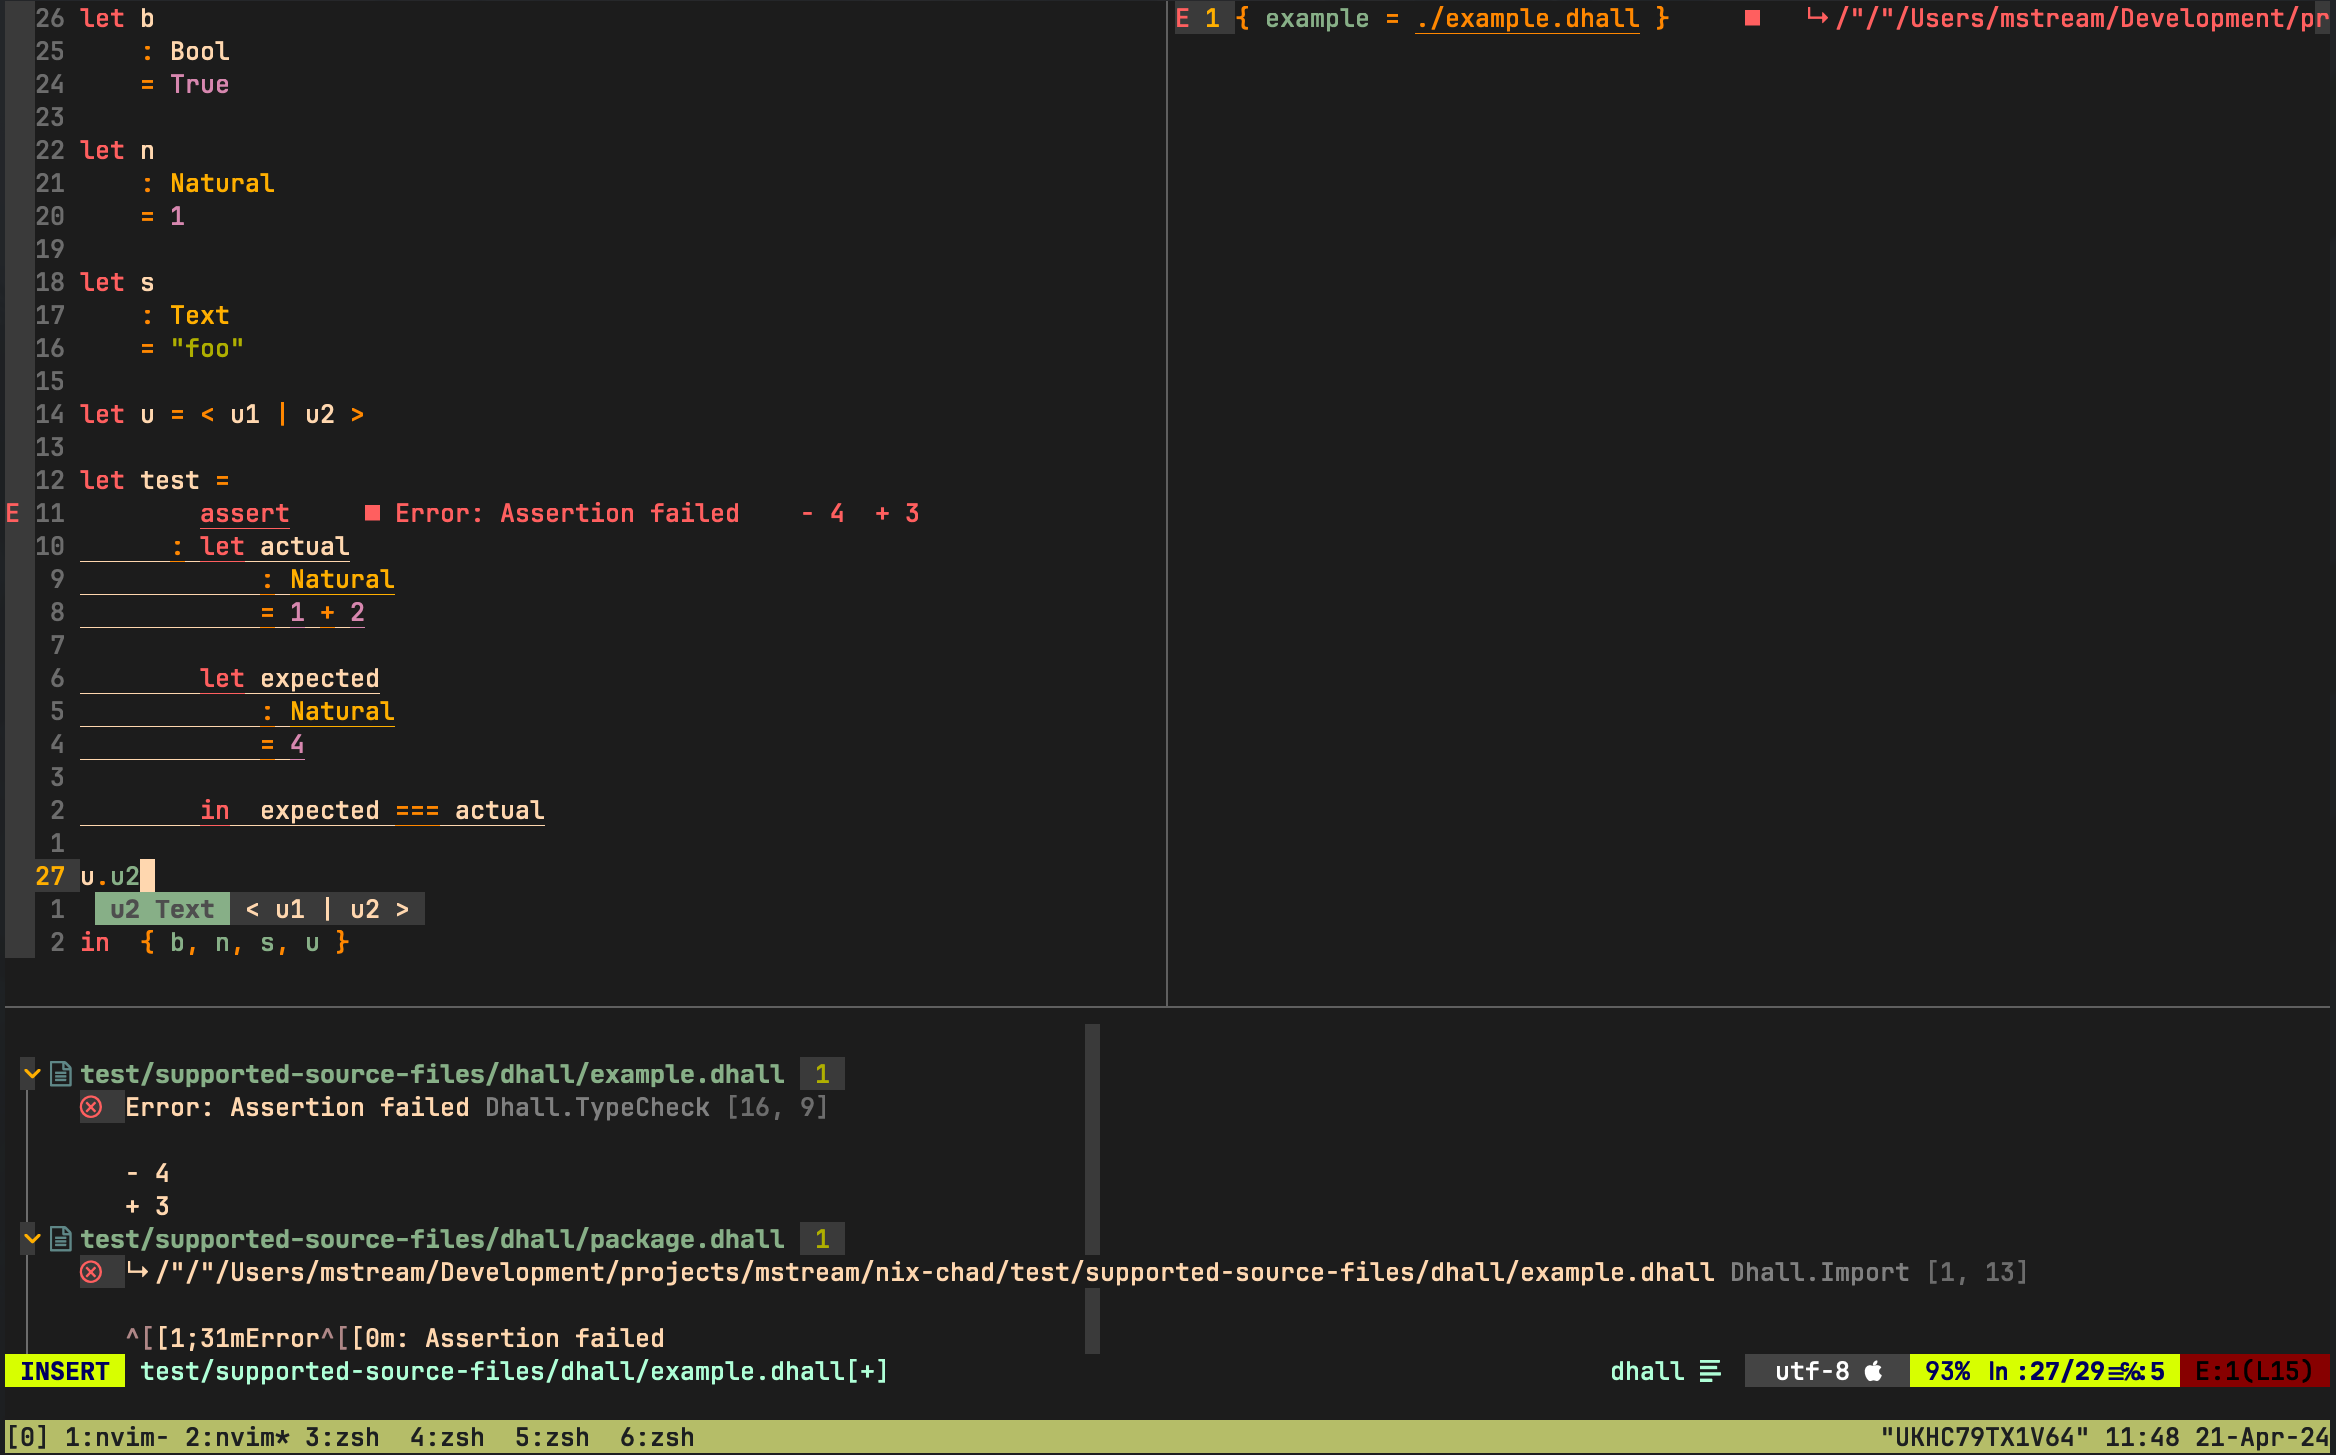The image size is (2336, 1455).
Task: Click the 'True' value
Action: pyautogui.click(x=200, y=84)
